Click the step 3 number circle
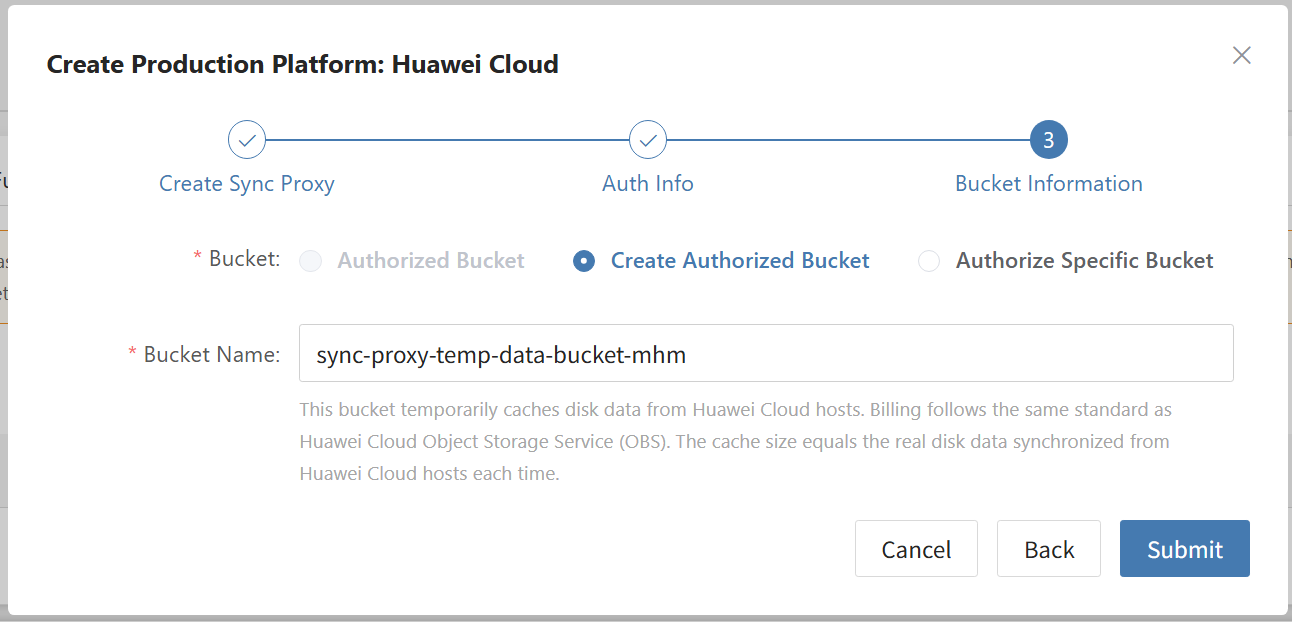Viewport: 1292px width, 622px height. pos(1048,140)
